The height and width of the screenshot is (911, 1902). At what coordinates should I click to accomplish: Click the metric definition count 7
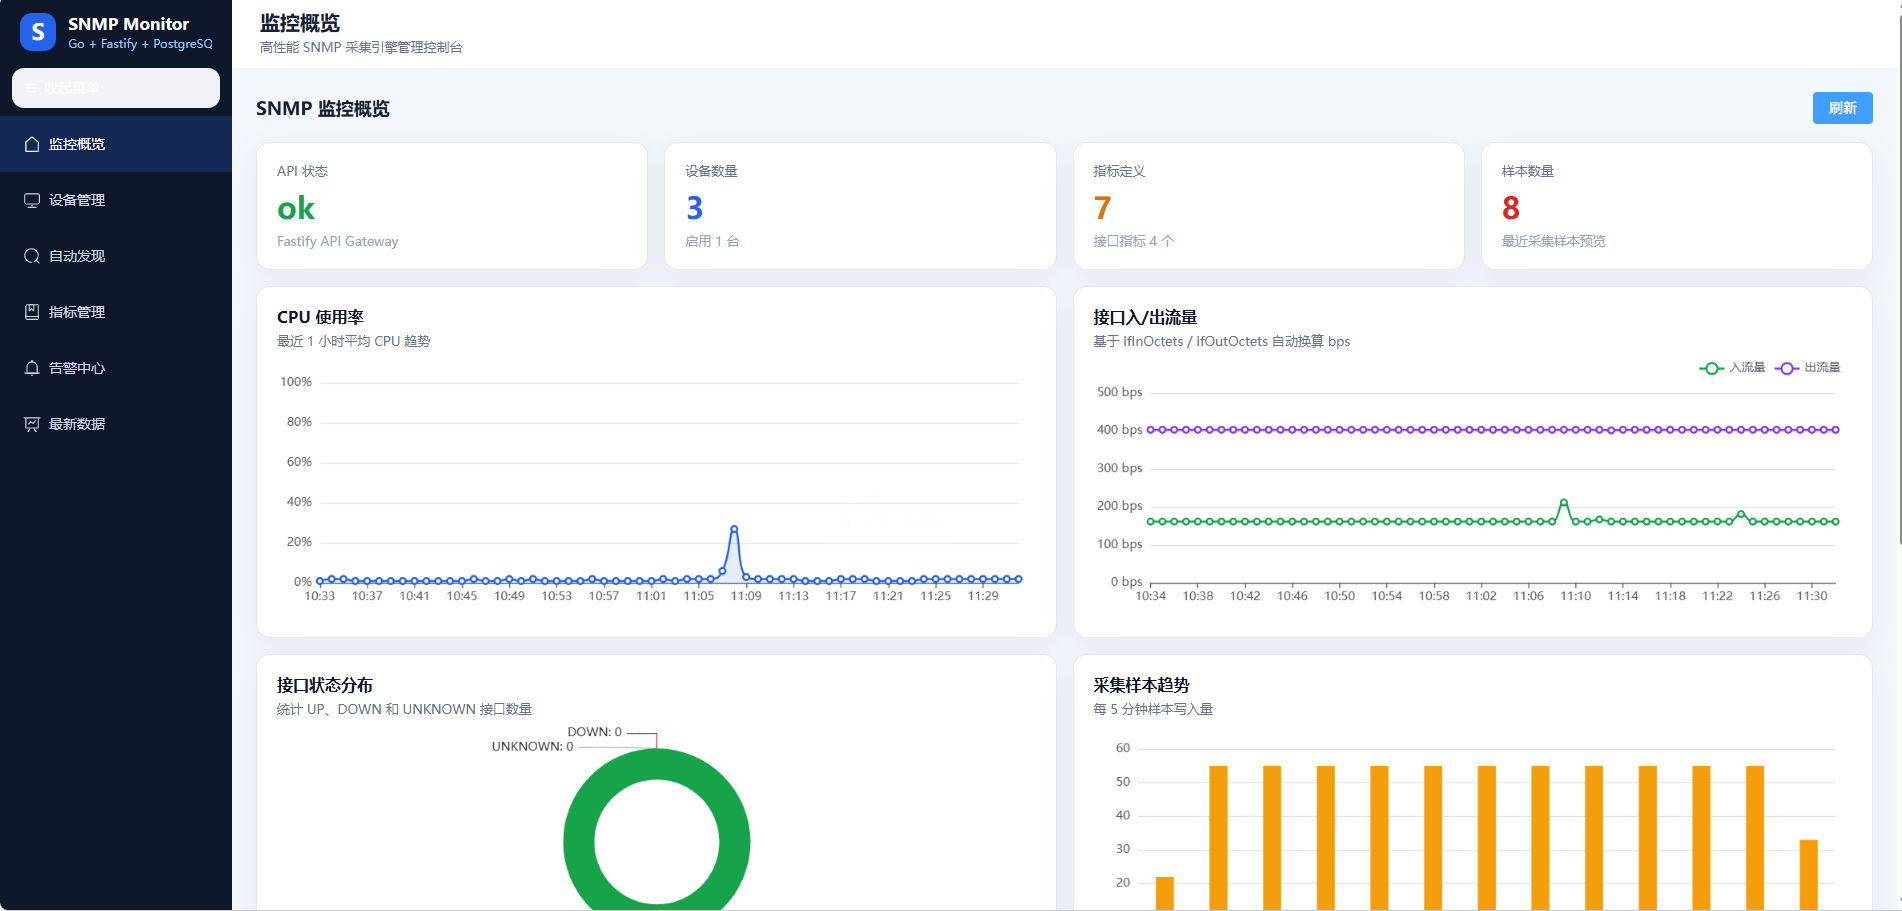(x=1102, y=208)
